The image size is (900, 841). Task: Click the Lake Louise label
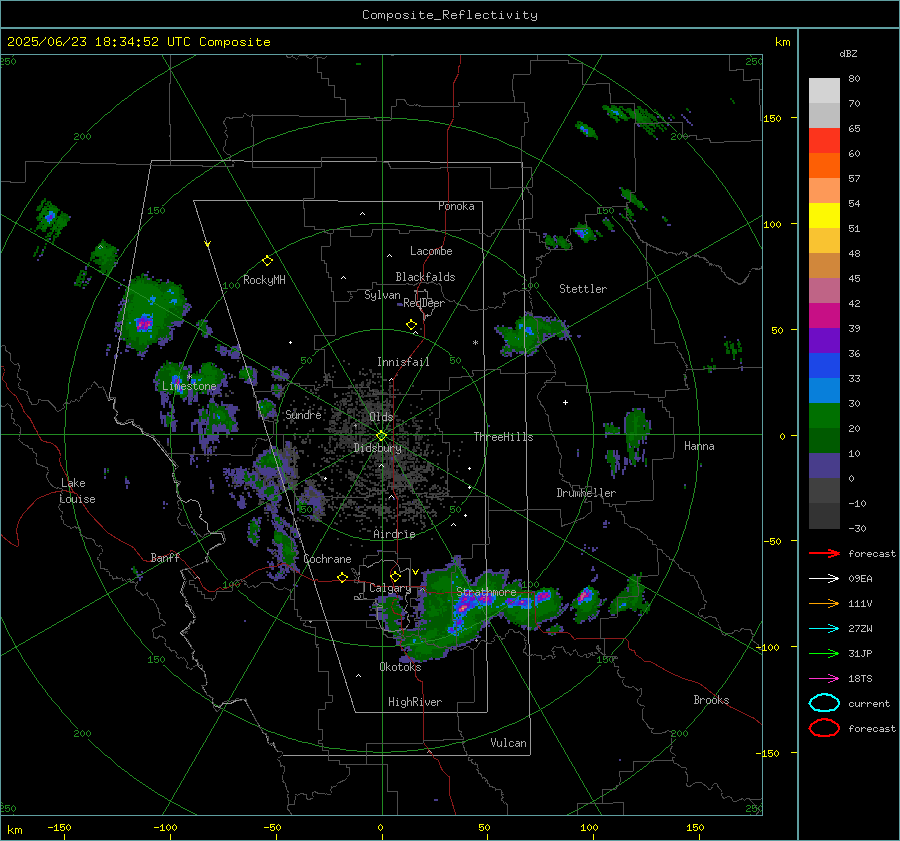pyautogui.click(x=77, y=491)
